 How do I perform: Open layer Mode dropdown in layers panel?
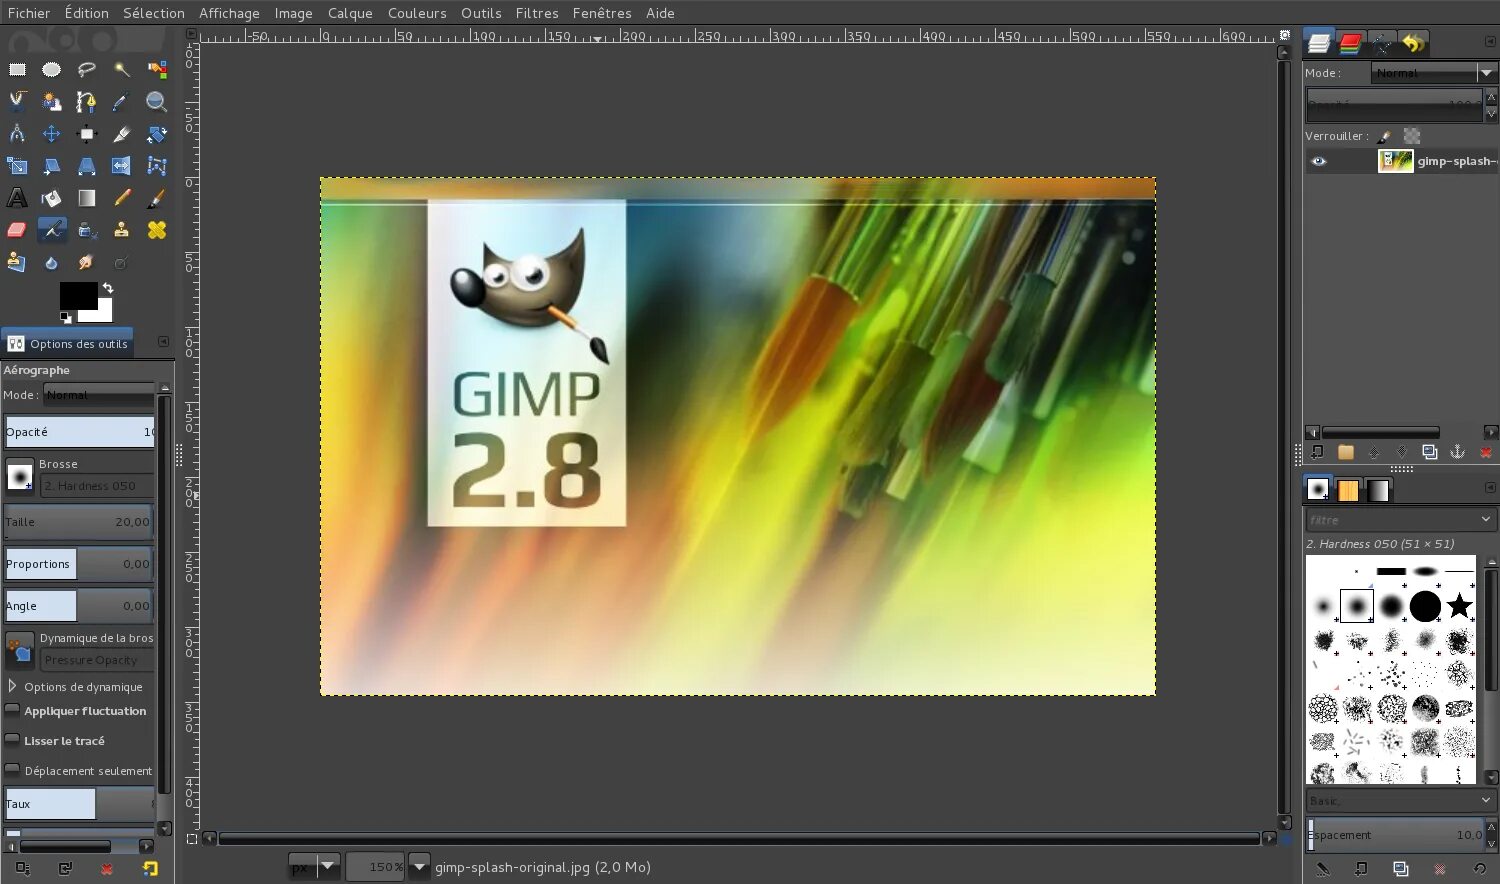pos(1435,73)
